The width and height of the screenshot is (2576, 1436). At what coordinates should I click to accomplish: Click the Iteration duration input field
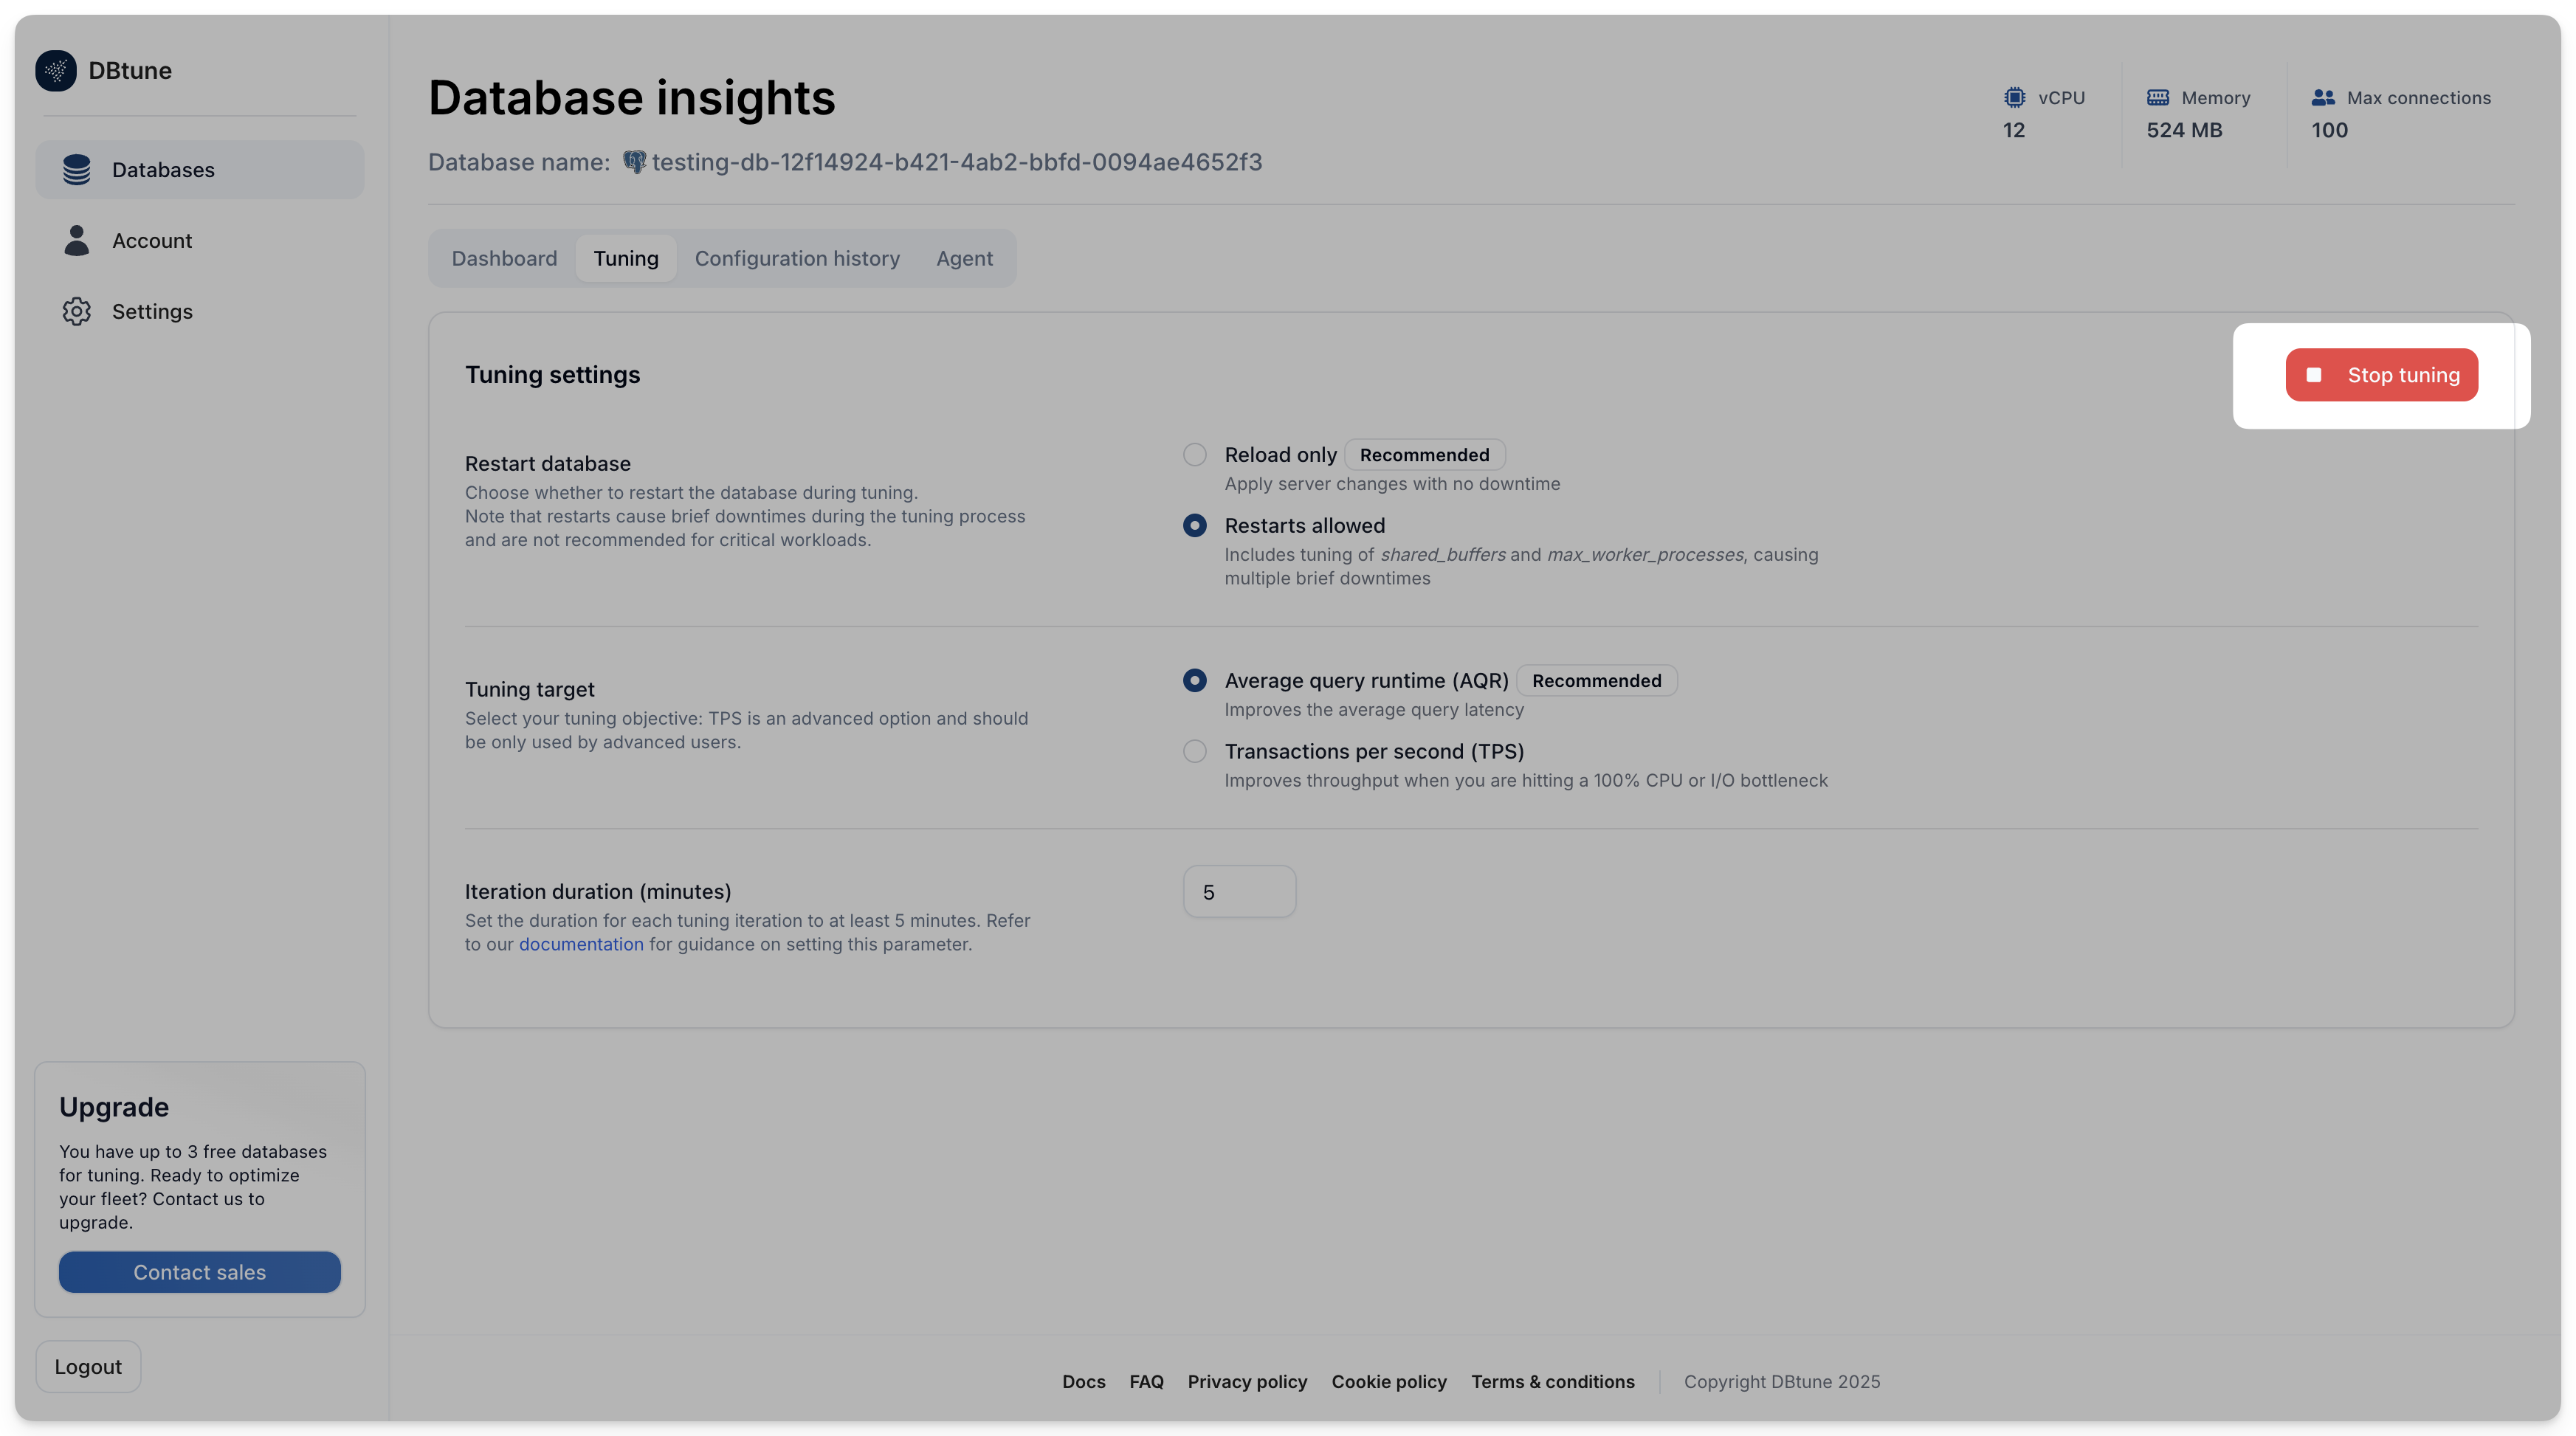click(1239, 892)
